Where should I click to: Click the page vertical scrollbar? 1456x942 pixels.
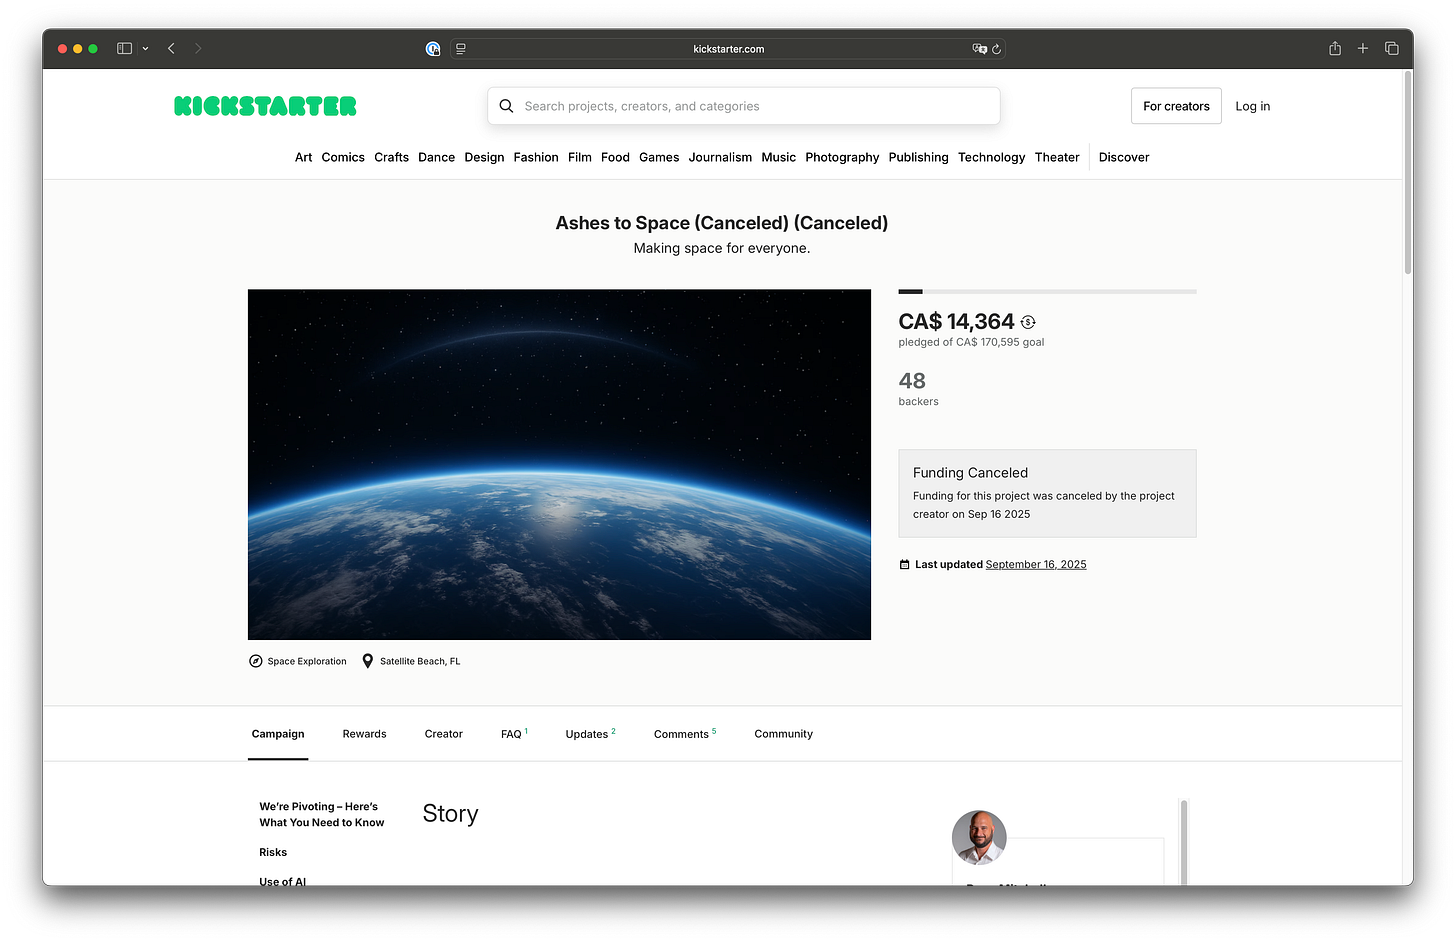pos(1408,172)
